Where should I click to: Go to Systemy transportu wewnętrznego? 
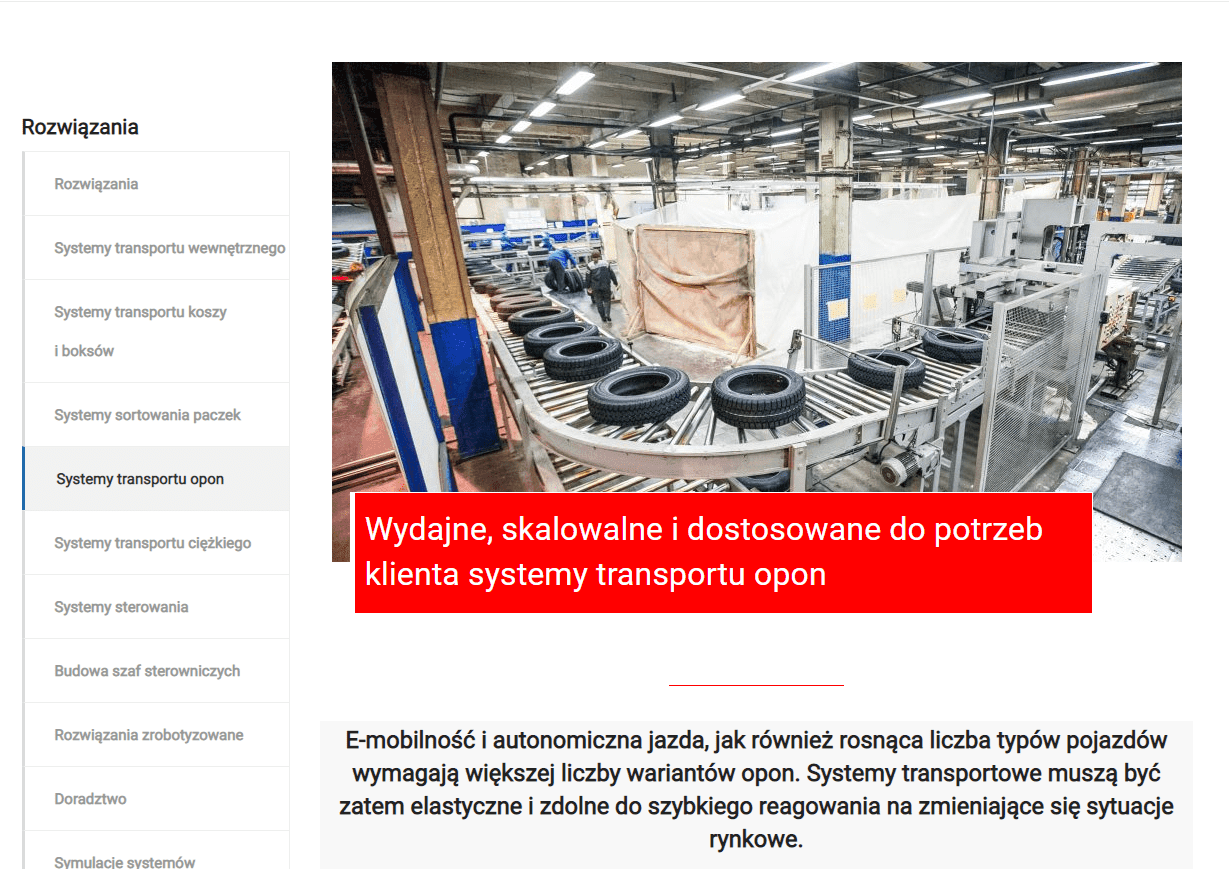[x=169, y=248]
